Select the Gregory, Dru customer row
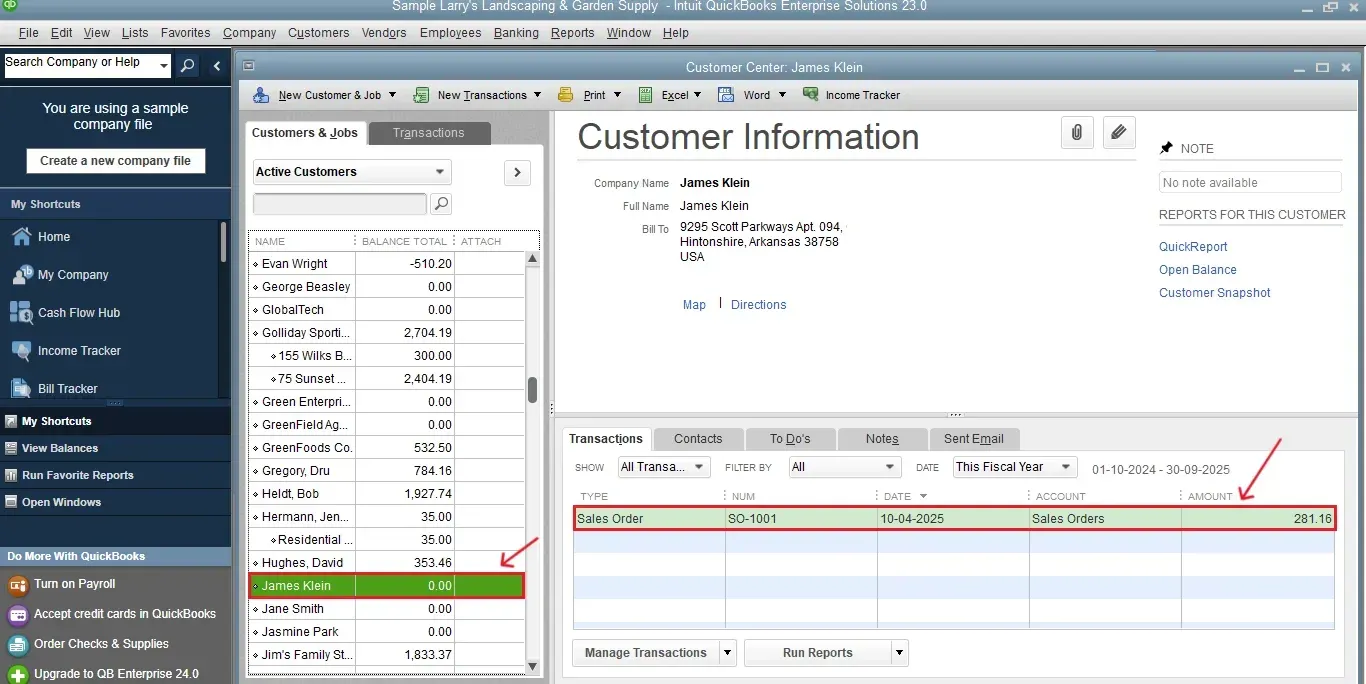This screenshot has width=1366, height=684. coord(387,471)
